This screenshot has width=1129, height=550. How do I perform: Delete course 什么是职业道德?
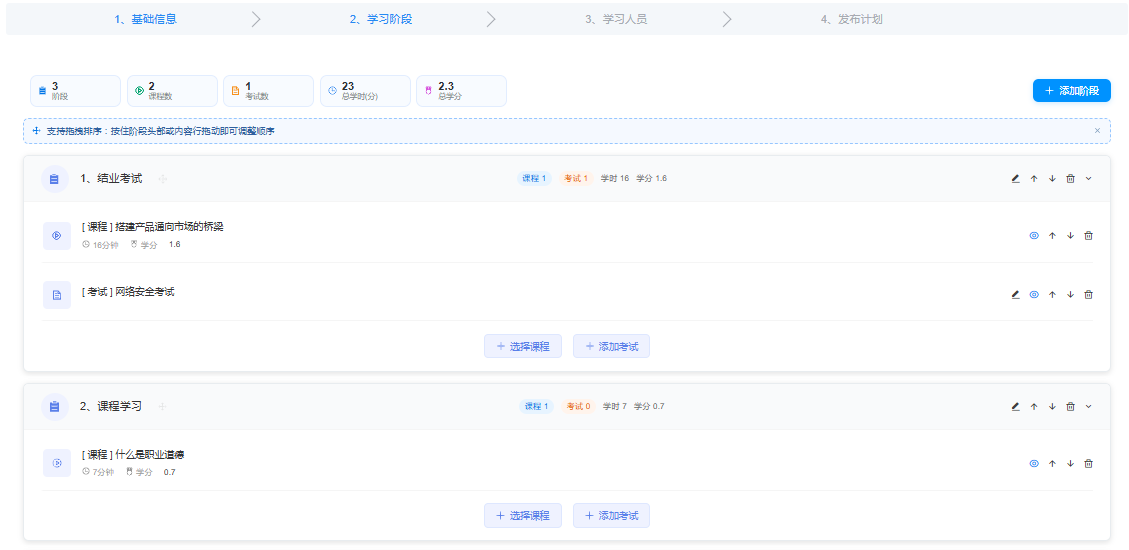point(1088,464)
